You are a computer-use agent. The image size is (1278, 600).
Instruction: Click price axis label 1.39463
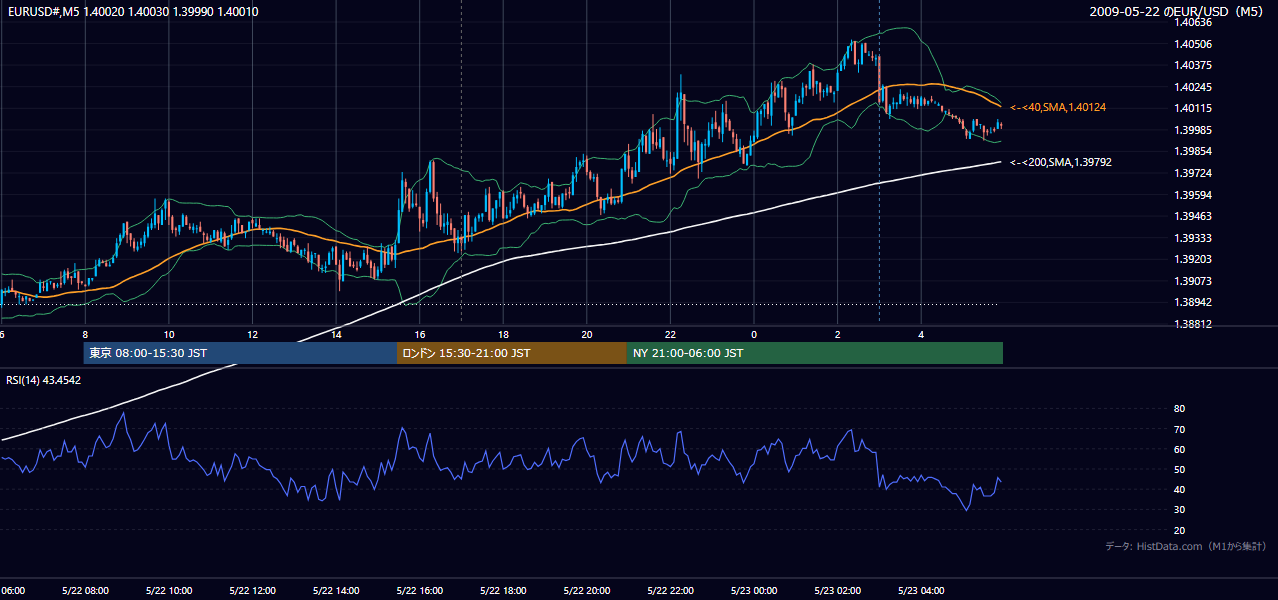[x=1192, y=216]
